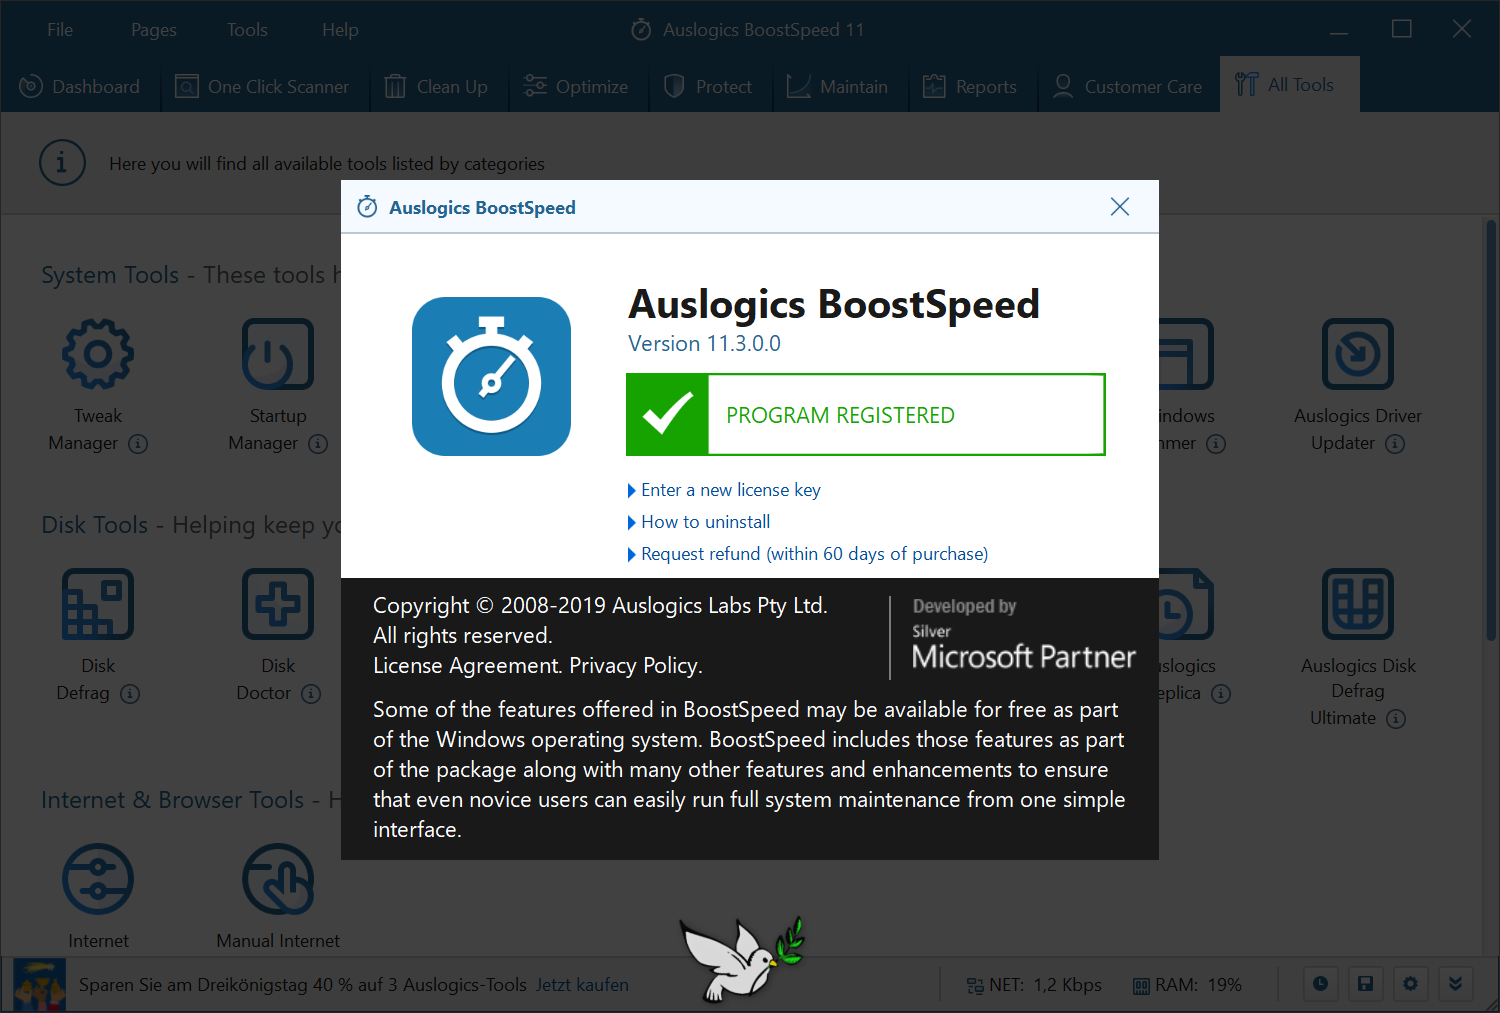1500x1013 pixels.
Task: Open the Privacy Policy link
Action: 635,666
